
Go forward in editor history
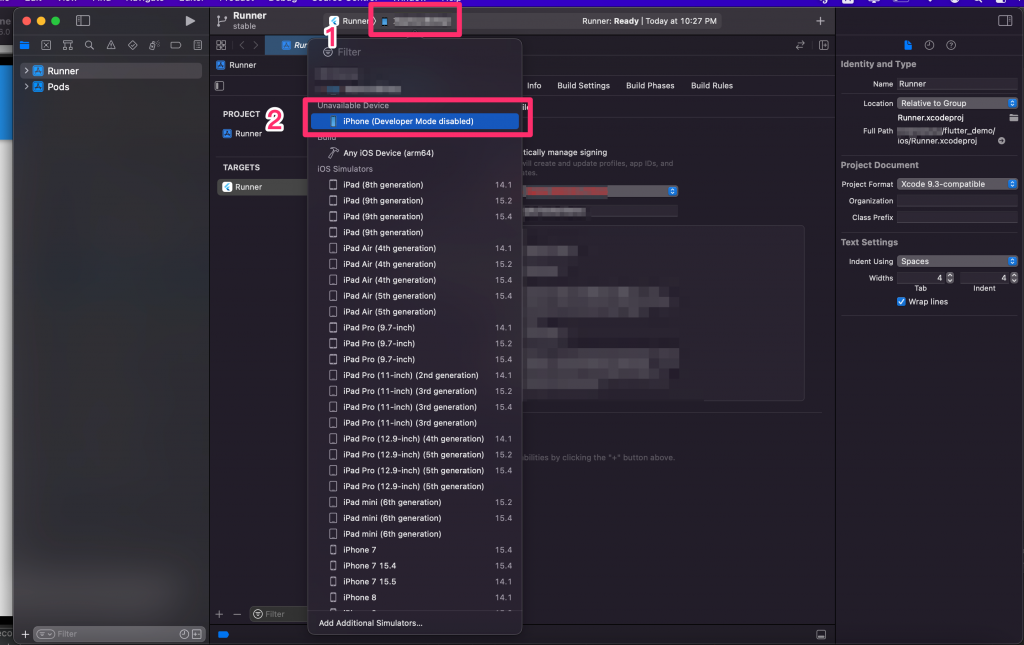pos(256,45)
